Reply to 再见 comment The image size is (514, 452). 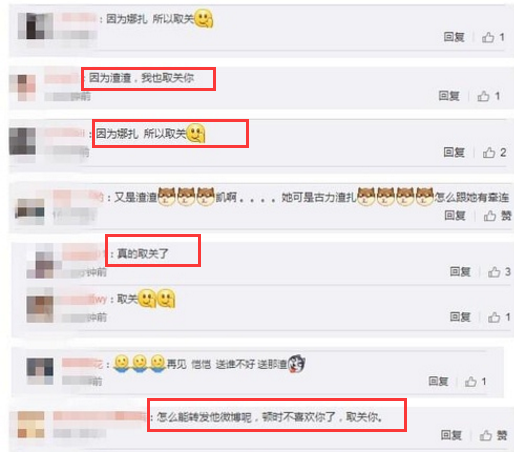[x=438, y=381]
